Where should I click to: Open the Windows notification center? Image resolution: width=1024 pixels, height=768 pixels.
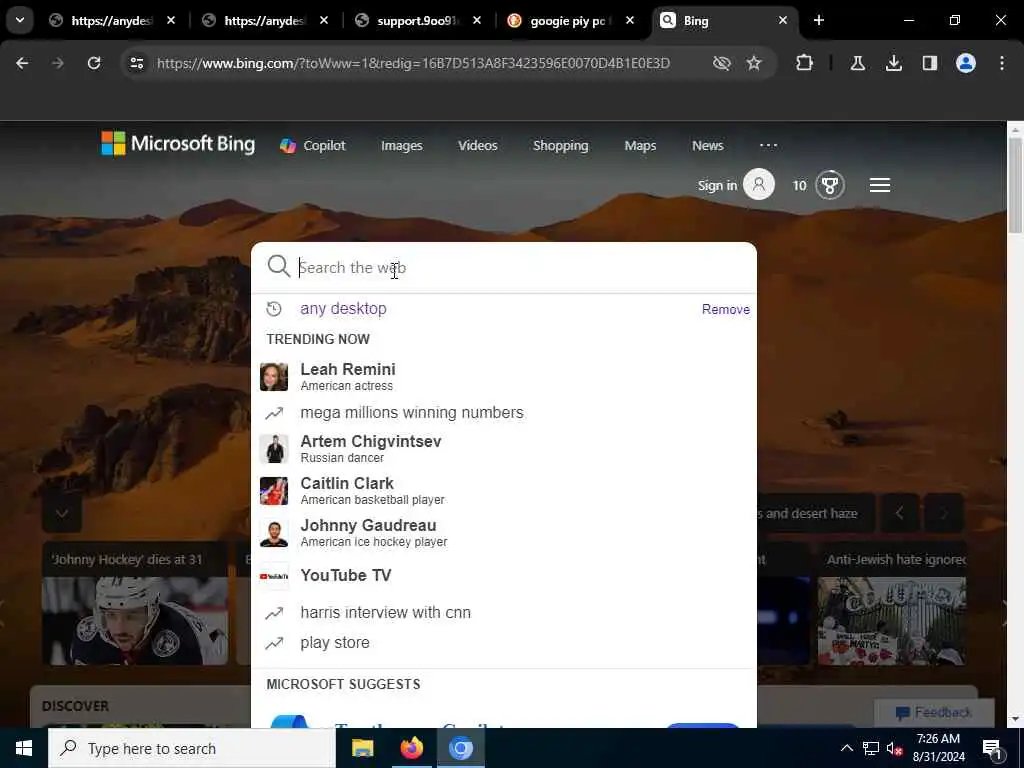click(992, 748)
